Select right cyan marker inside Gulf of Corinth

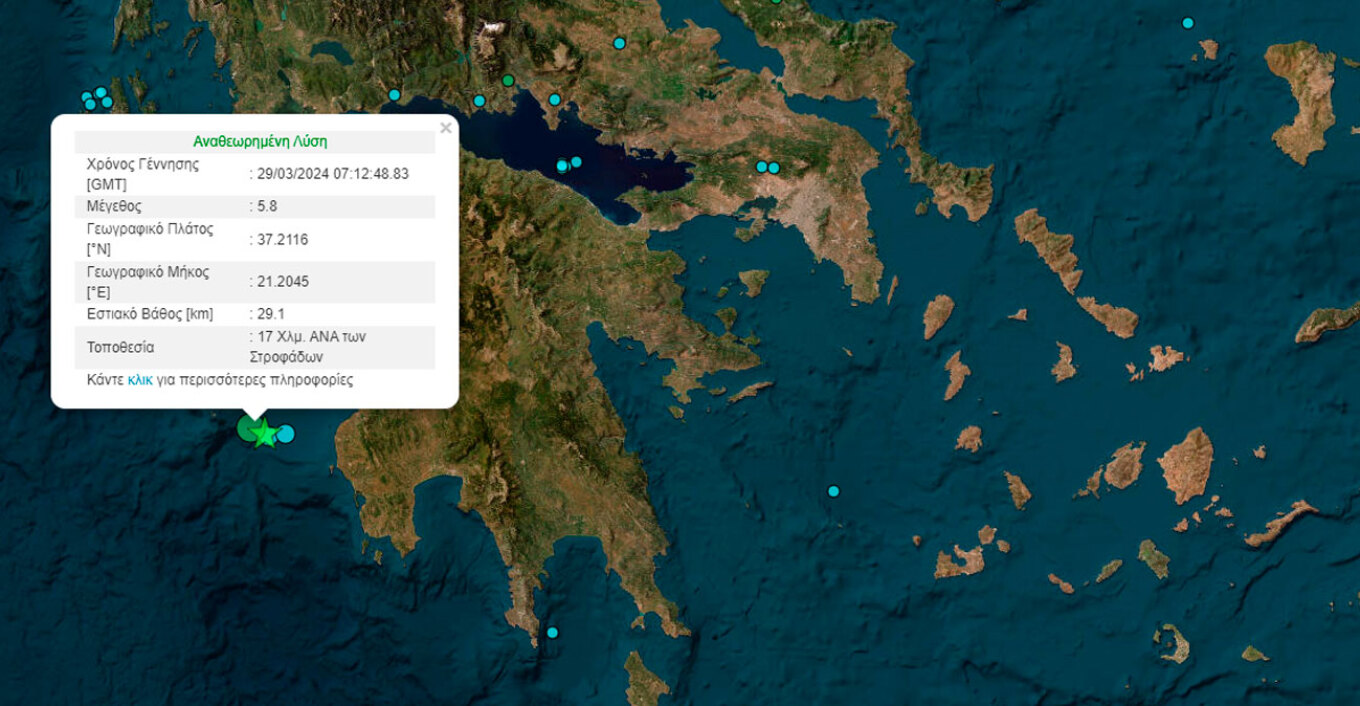point(576,162)
